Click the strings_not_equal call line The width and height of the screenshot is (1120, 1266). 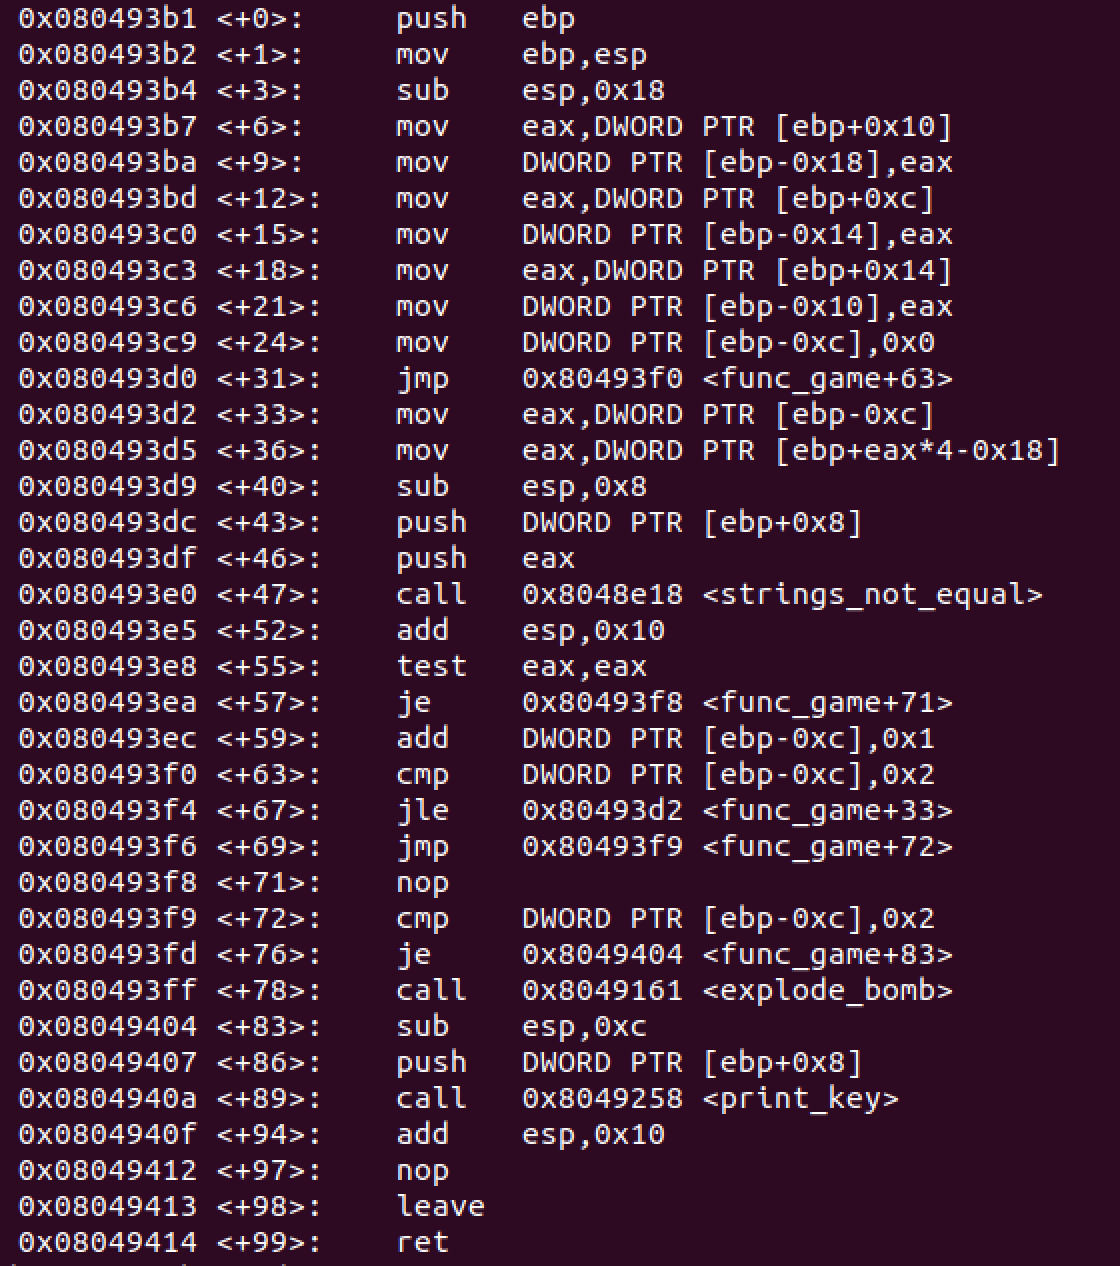click(x=530, y=594)
